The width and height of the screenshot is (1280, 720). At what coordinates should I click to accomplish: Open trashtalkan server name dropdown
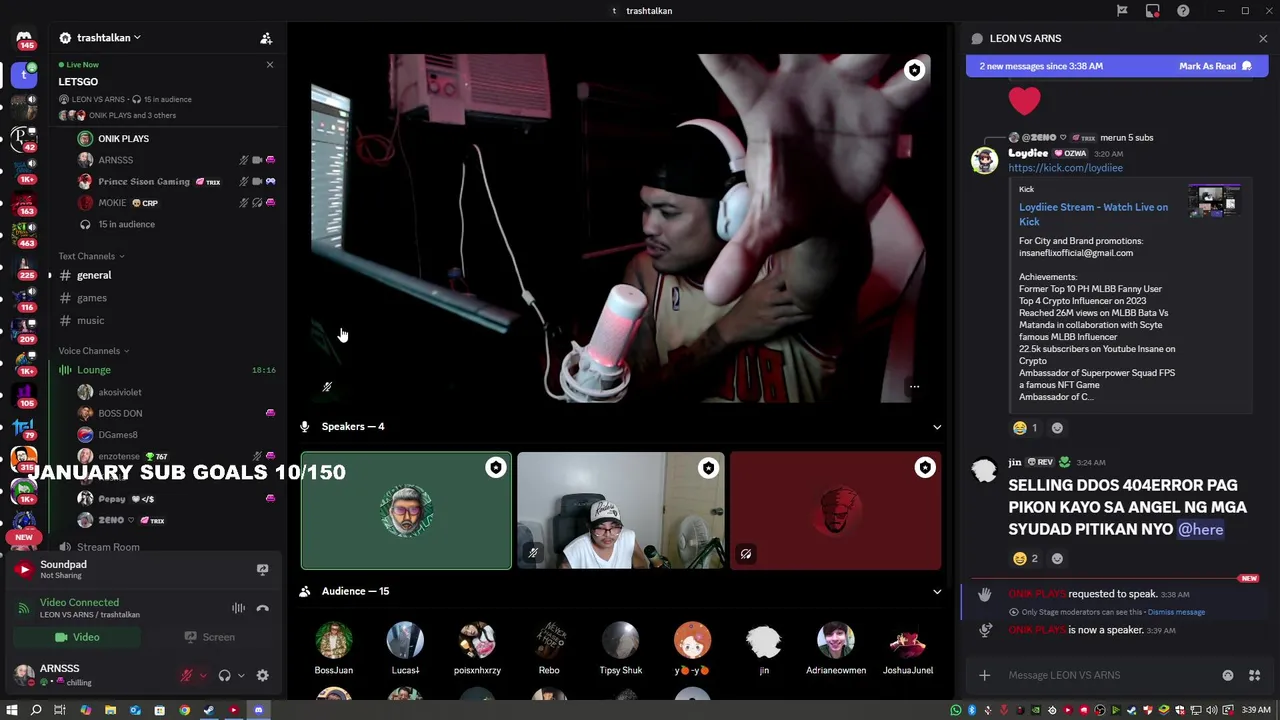tap(108, 38)
